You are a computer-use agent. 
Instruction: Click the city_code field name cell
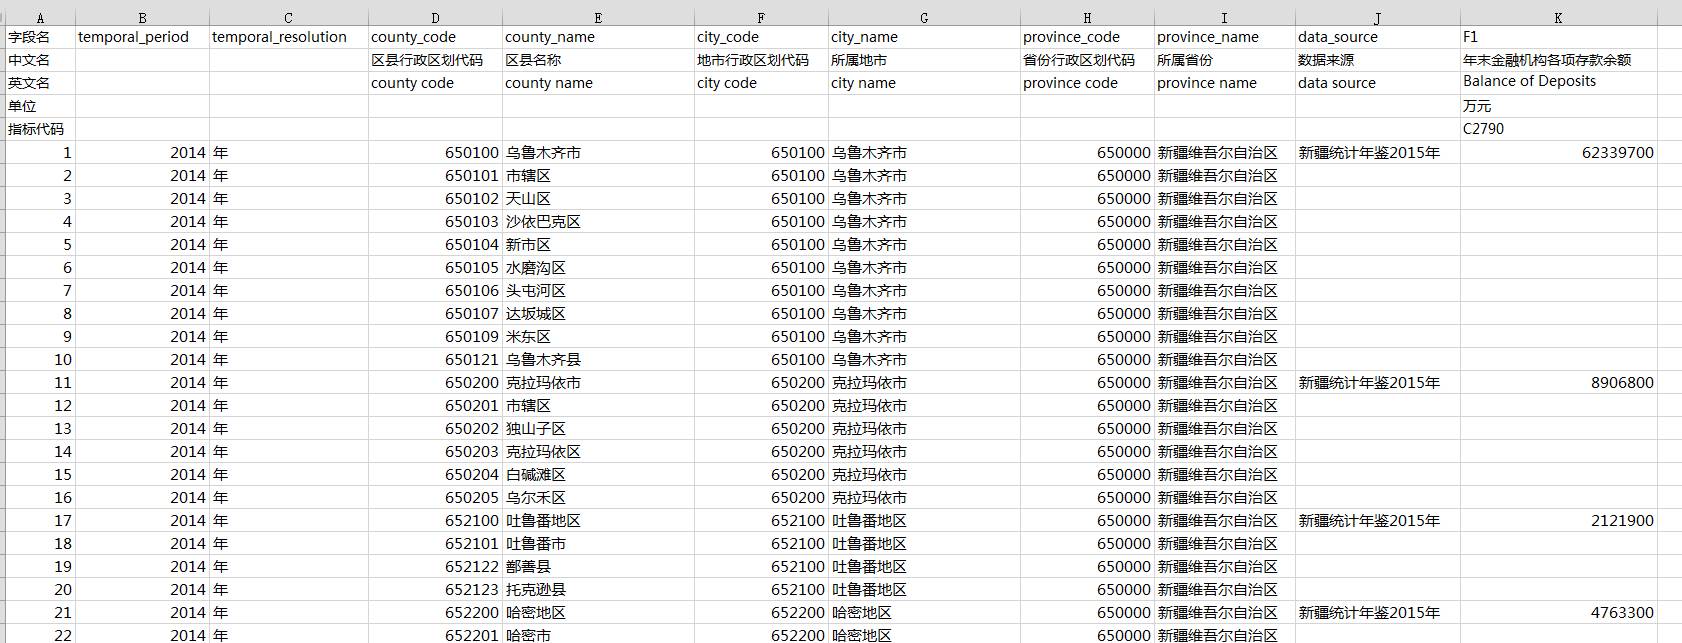pyautogui.click(x=761, y=37)
